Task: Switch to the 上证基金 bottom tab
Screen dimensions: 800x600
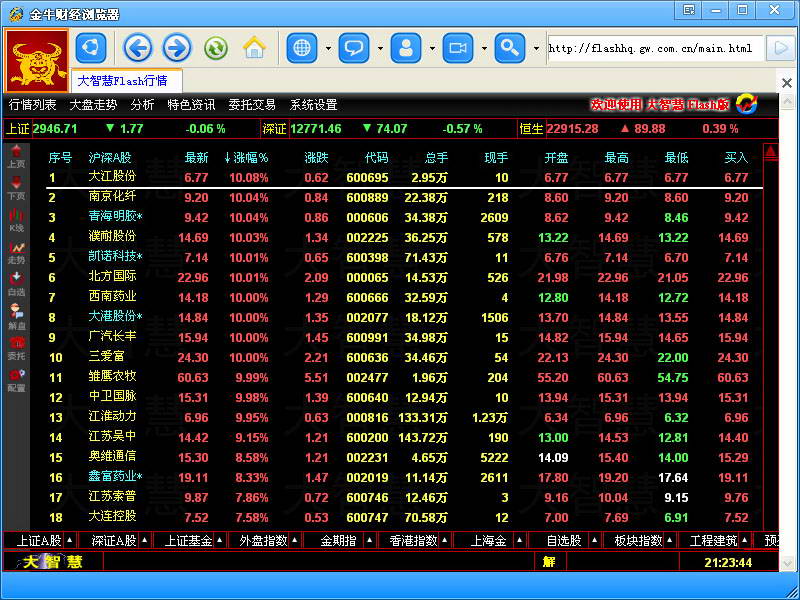Action: 188,540
